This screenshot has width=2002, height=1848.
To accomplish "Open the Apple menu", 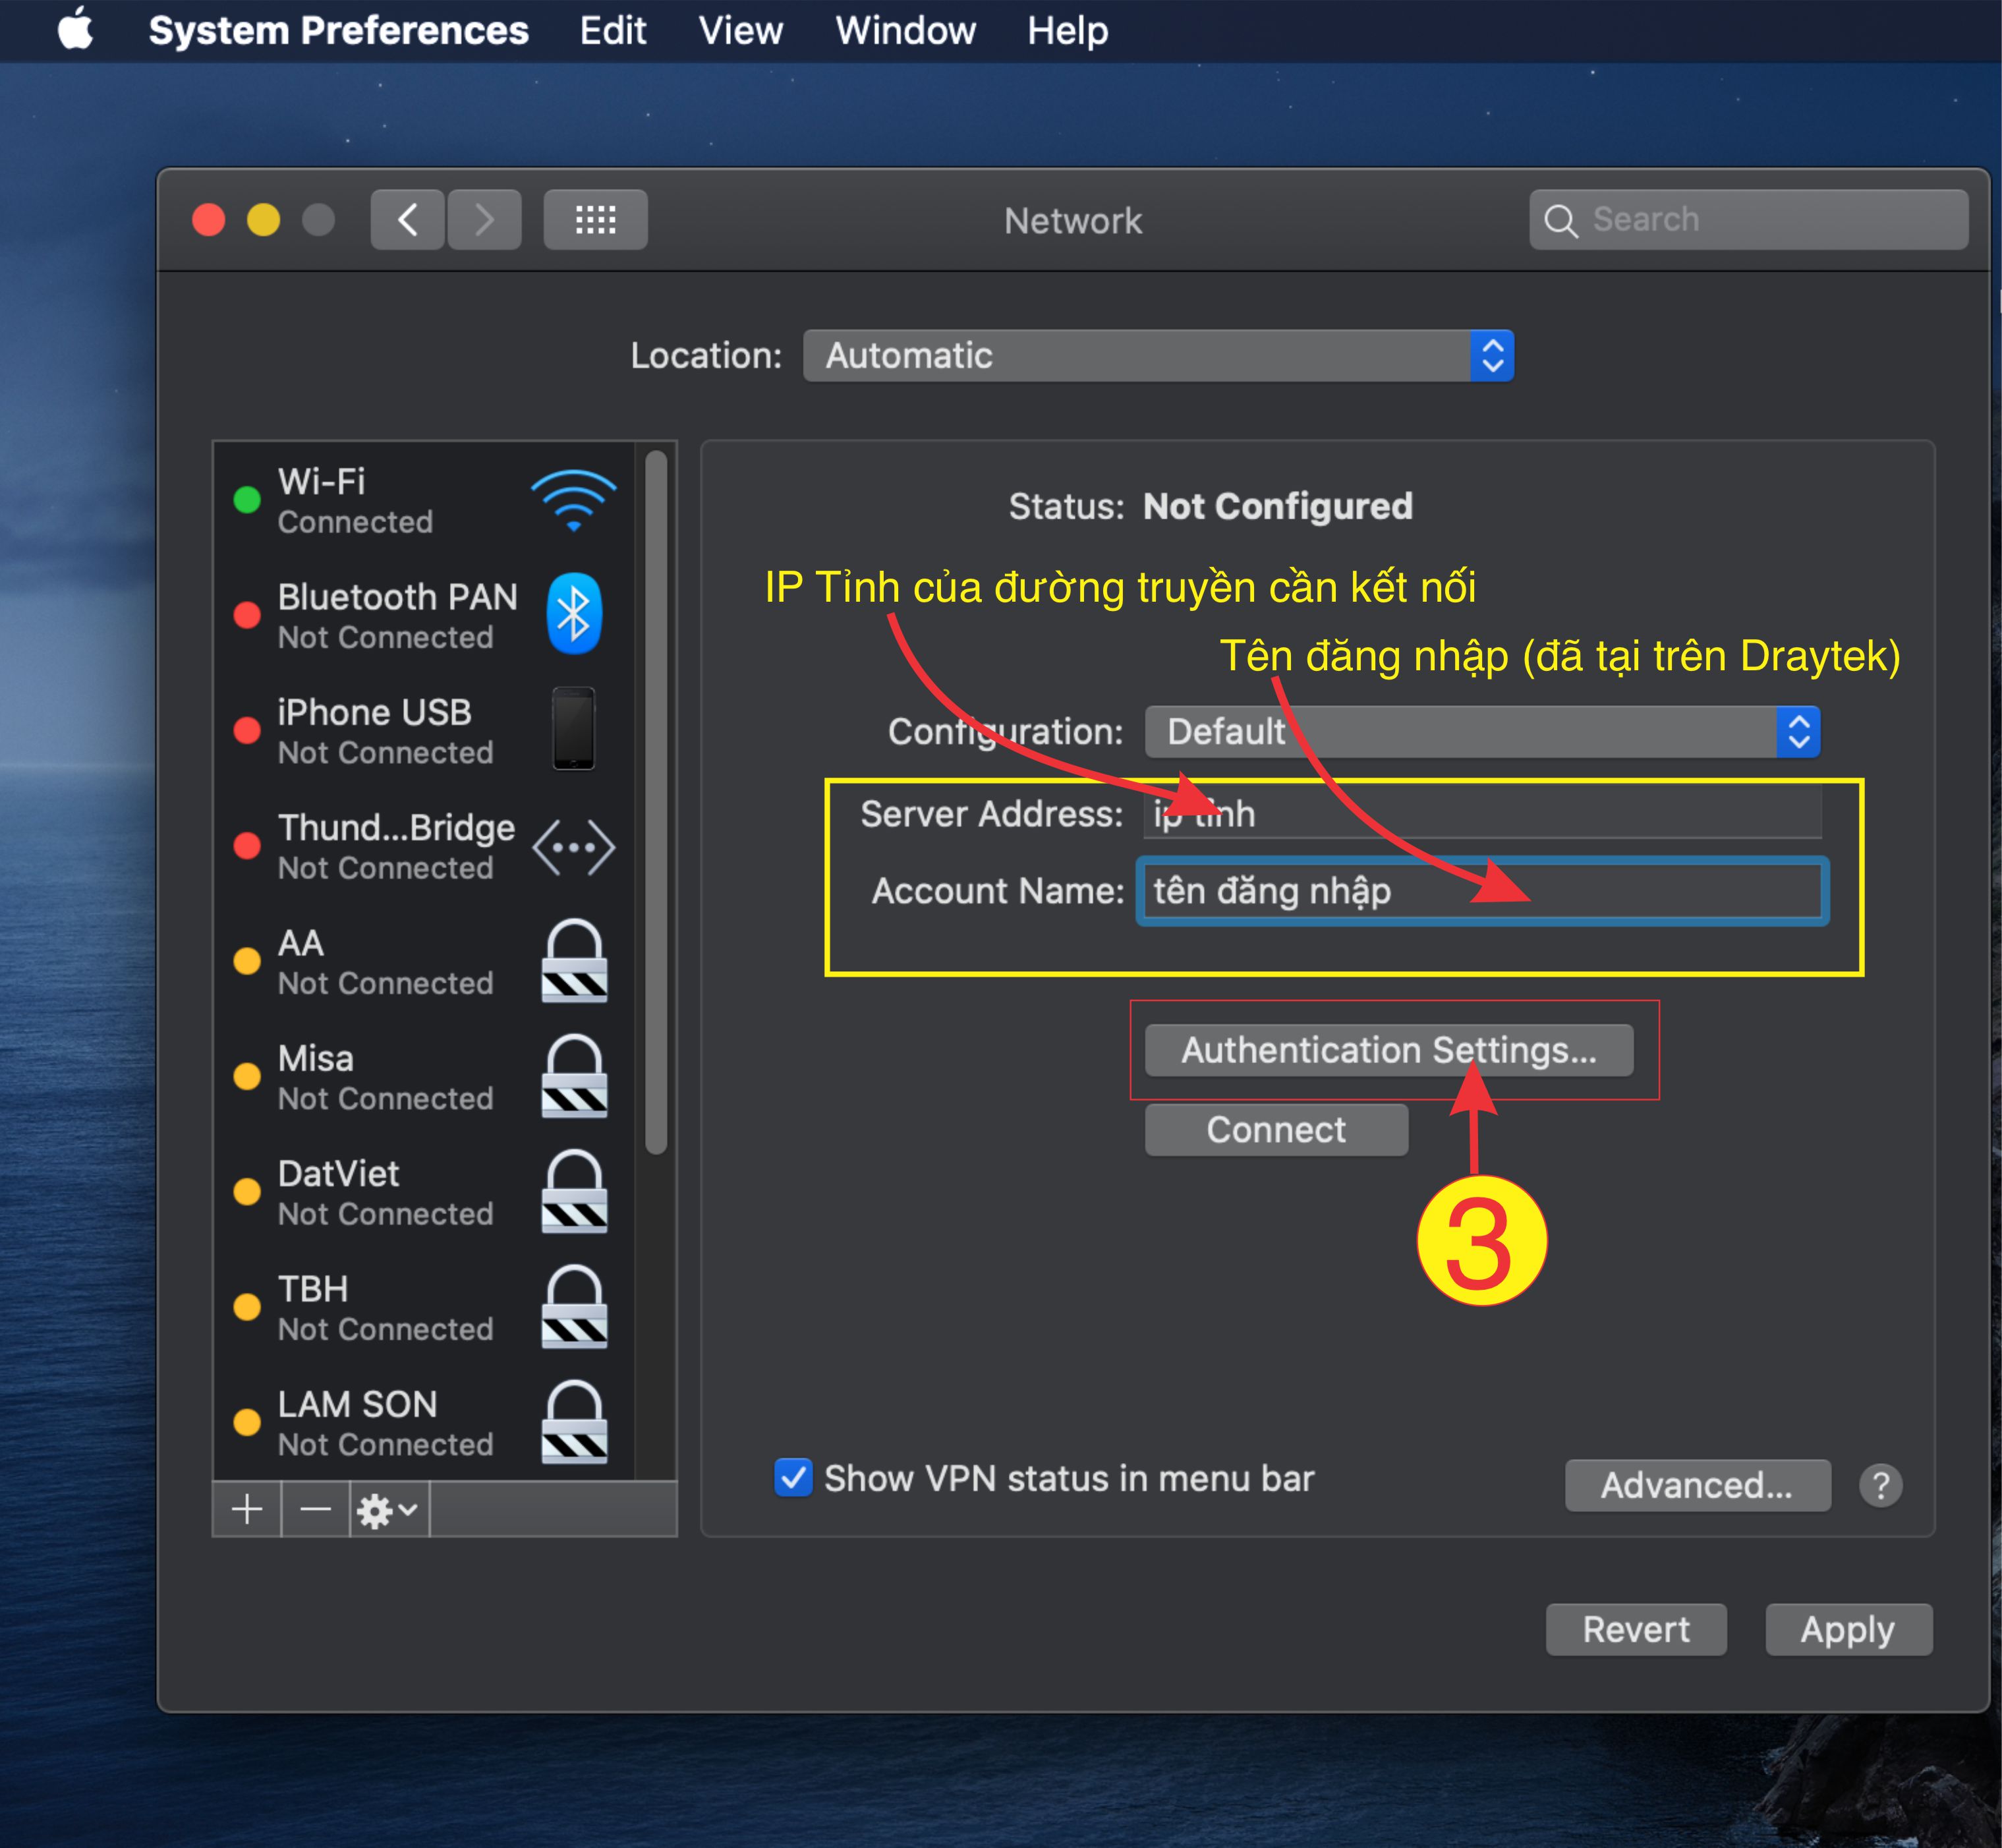I will 76,29.
